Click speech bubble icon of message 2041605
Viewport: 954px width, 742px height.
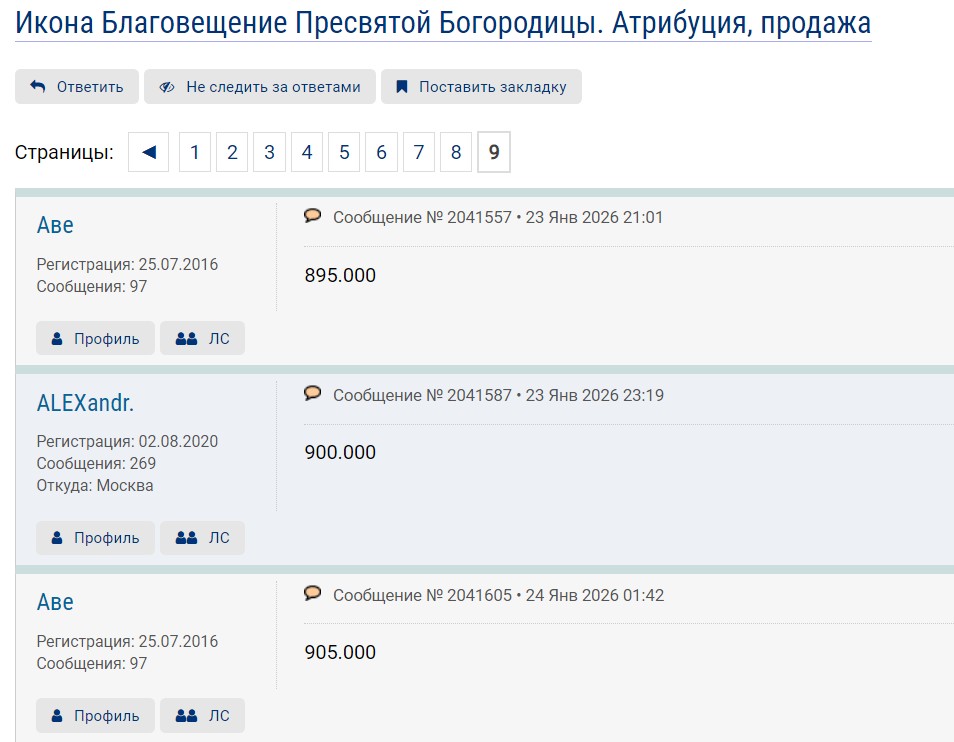pos(313,593)
